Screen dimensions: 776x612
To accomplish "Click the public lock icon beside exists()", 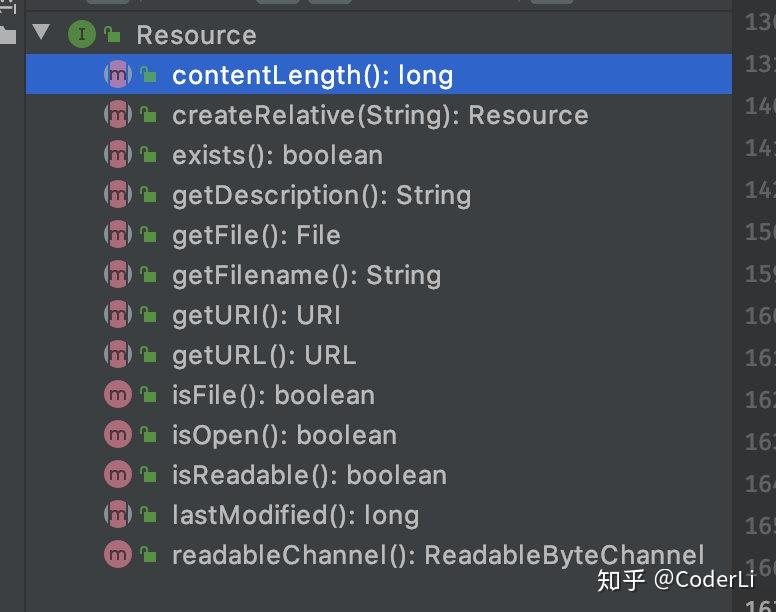I will click(x=148, y=155).
